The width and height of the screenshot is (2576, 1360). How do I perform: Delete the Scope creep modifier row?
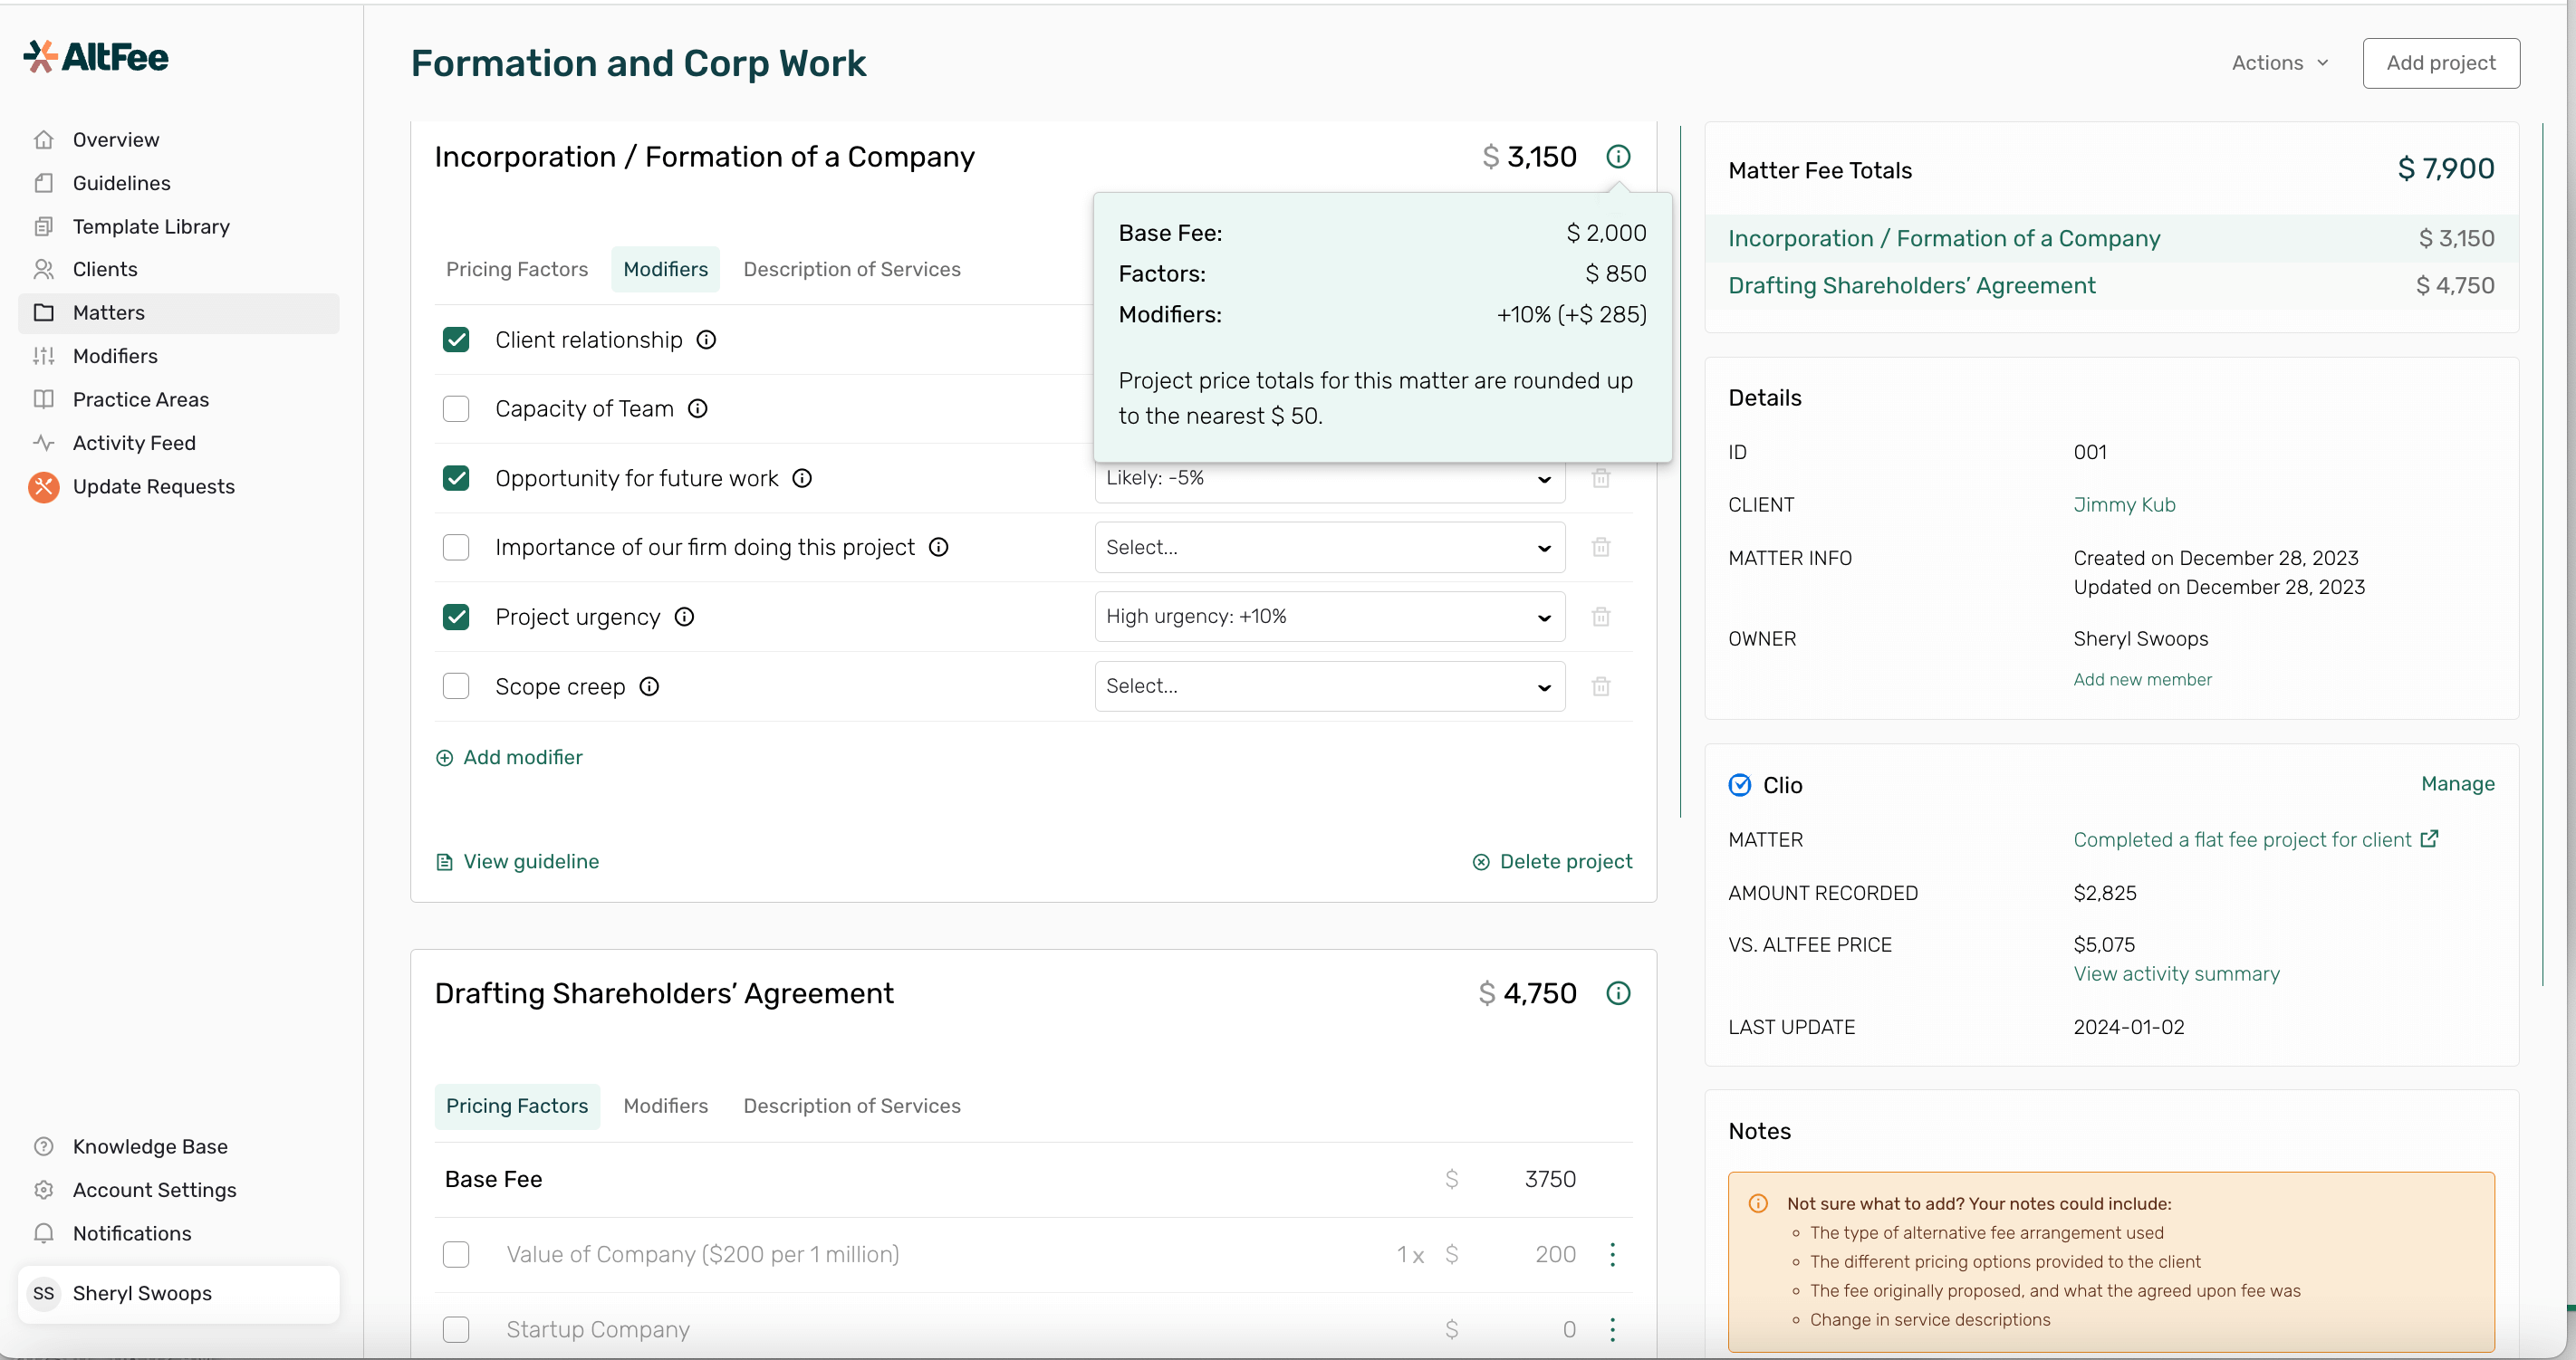[1601, 686]
